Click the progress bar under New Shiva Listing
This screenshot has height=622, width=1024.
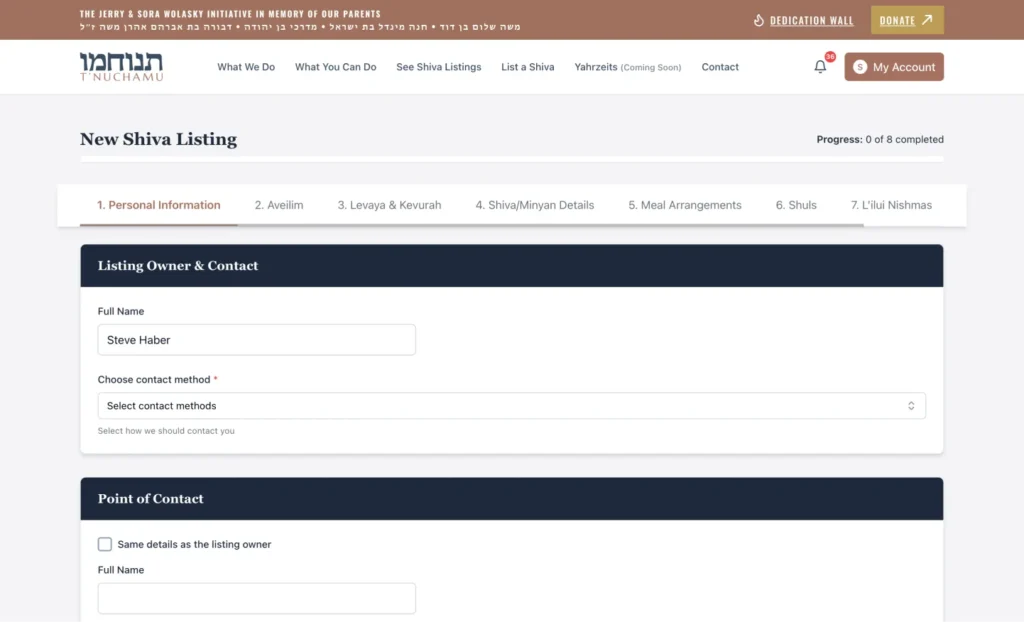pos(511,158)
